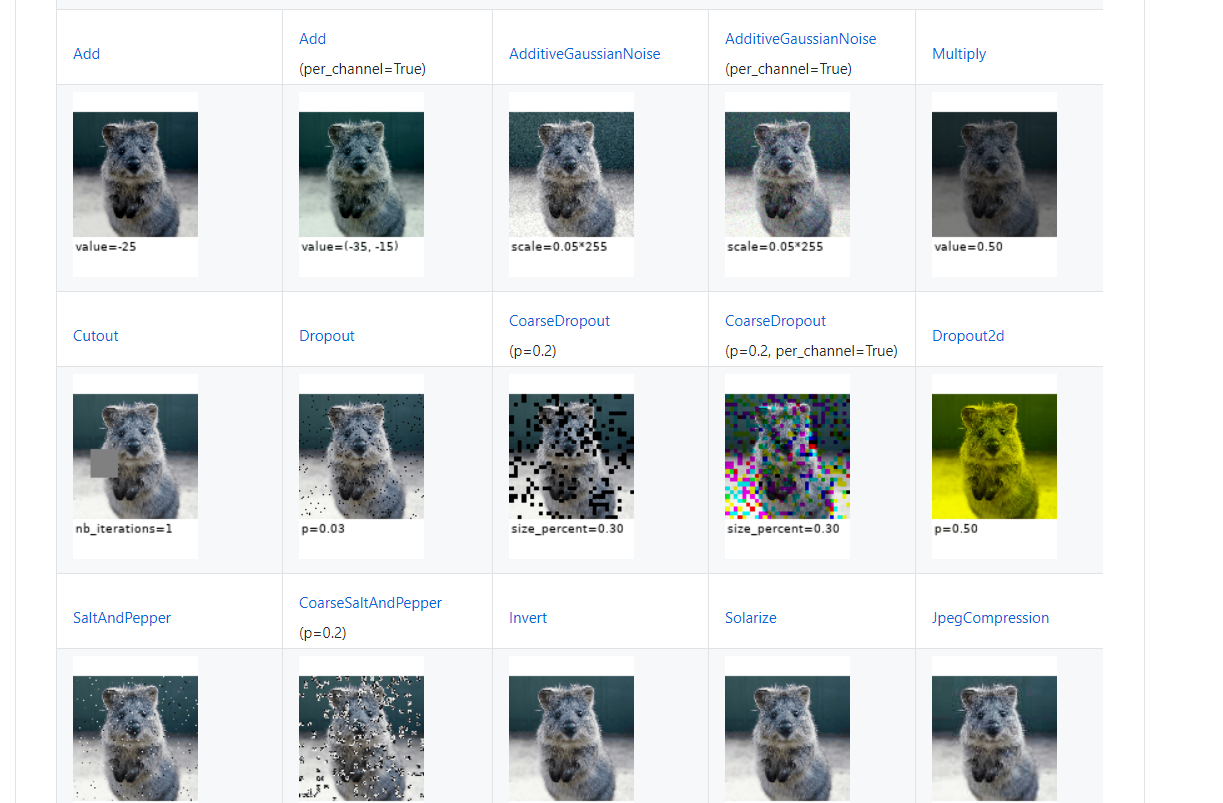
Task: Open the Dropout2d augmenter link
Action: coord(967,336)
